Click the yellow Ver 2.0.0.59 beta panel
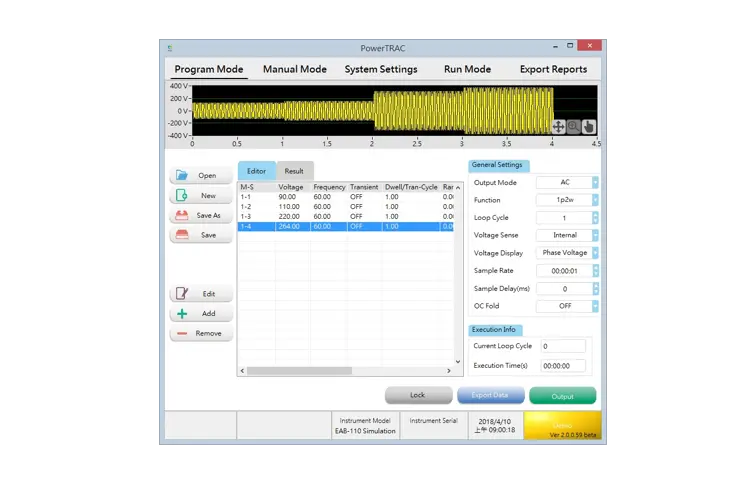Image resolution: width=732 pixels, height=480 pixels. (563, 425)
